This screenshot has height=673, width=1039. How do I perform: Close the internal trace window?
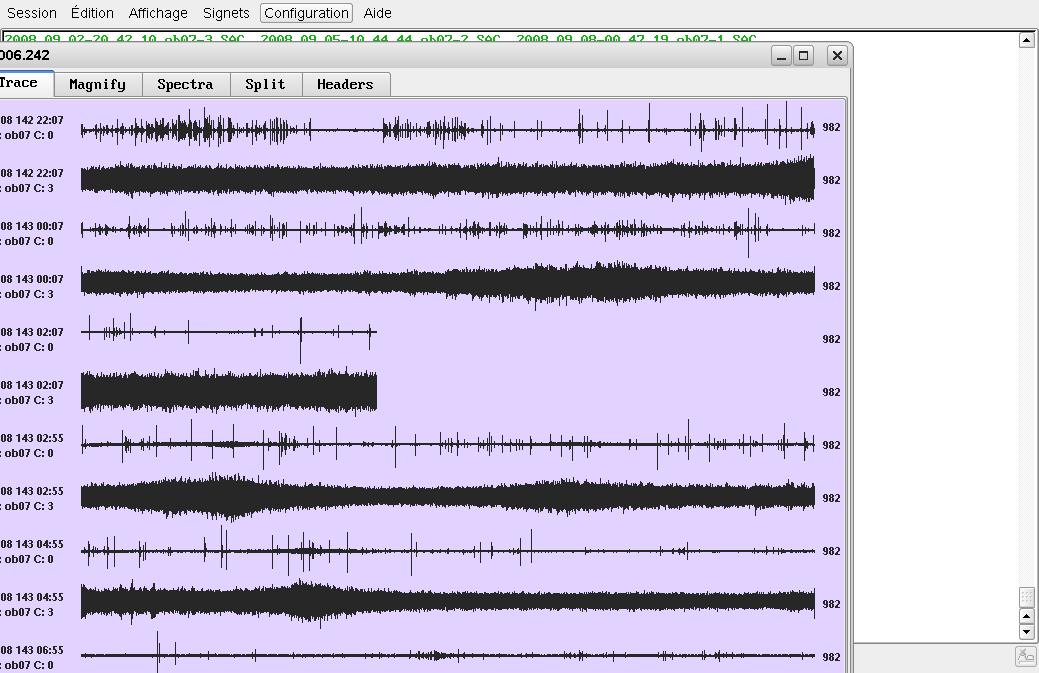click(x=837, y=56)
